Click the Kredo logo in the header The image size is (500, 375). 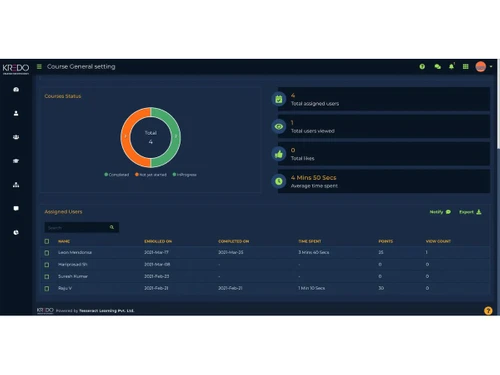(16, 69)
